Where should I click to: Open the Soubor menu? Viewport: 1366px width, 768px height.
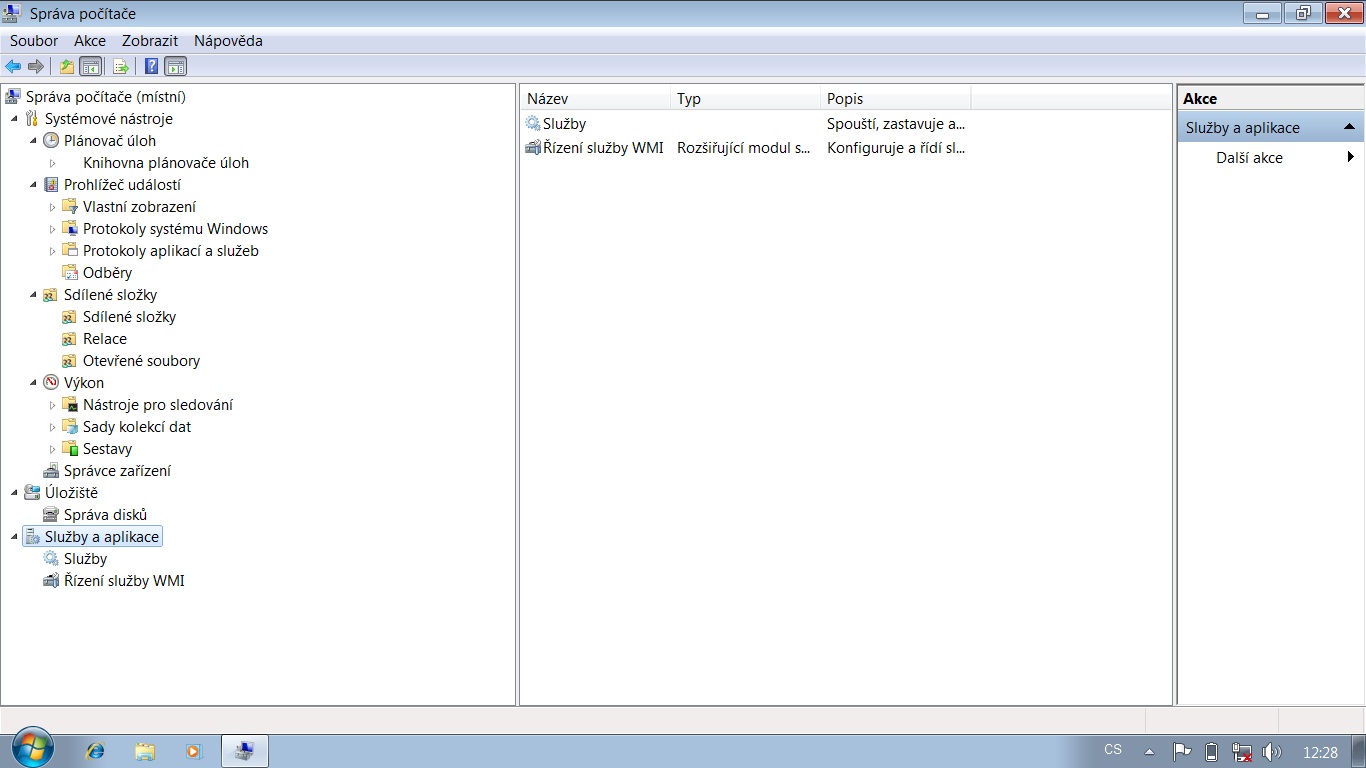coord(34,41)
